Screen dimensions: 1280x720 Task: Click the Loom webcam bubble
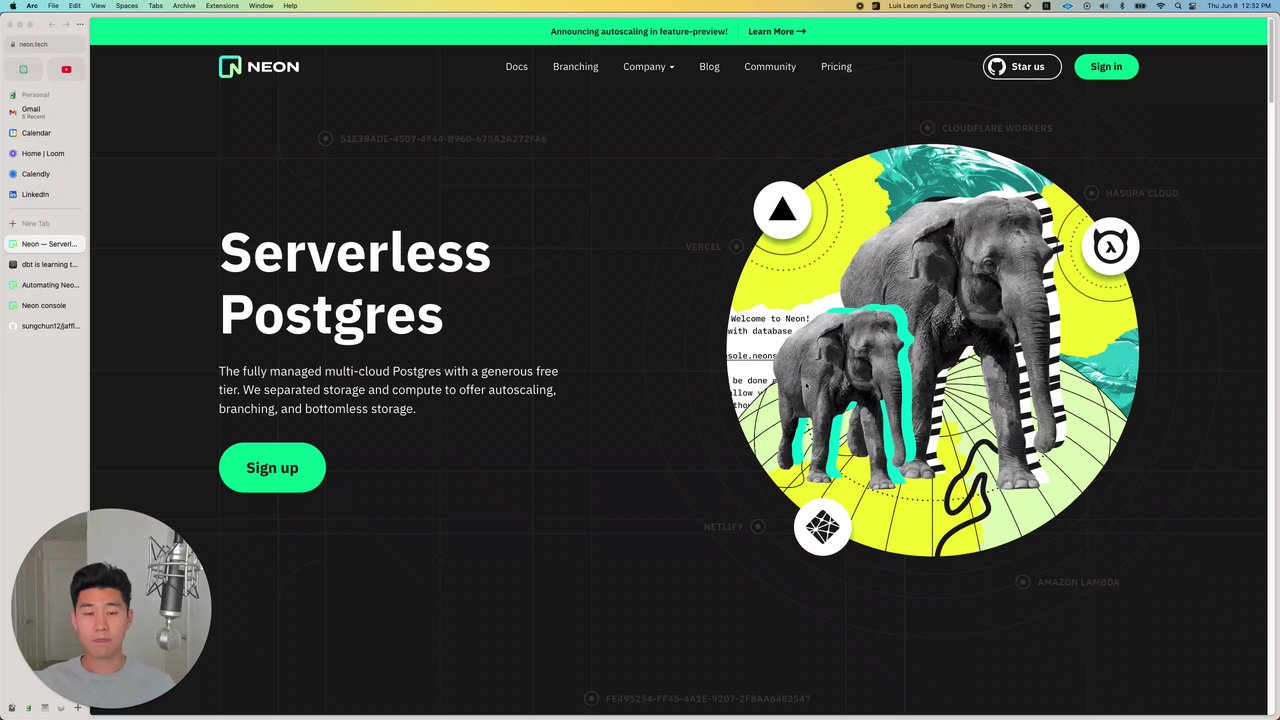click(x=111, y=608)
